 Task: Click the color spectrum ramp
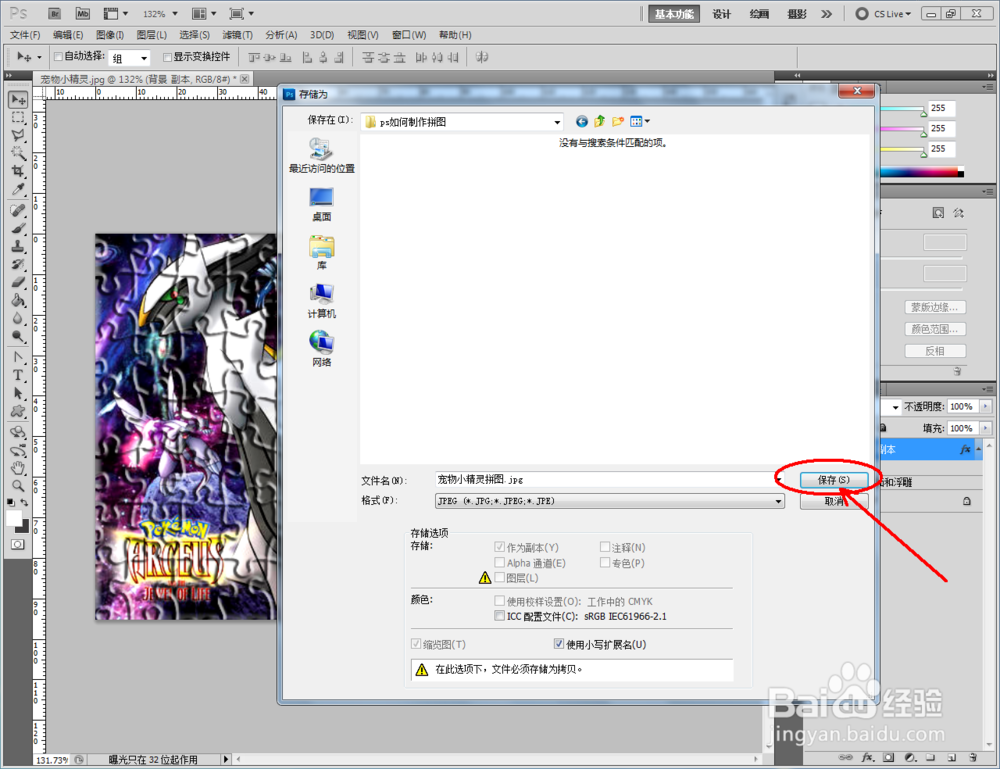pyautogui.click(x=922, y=172)
